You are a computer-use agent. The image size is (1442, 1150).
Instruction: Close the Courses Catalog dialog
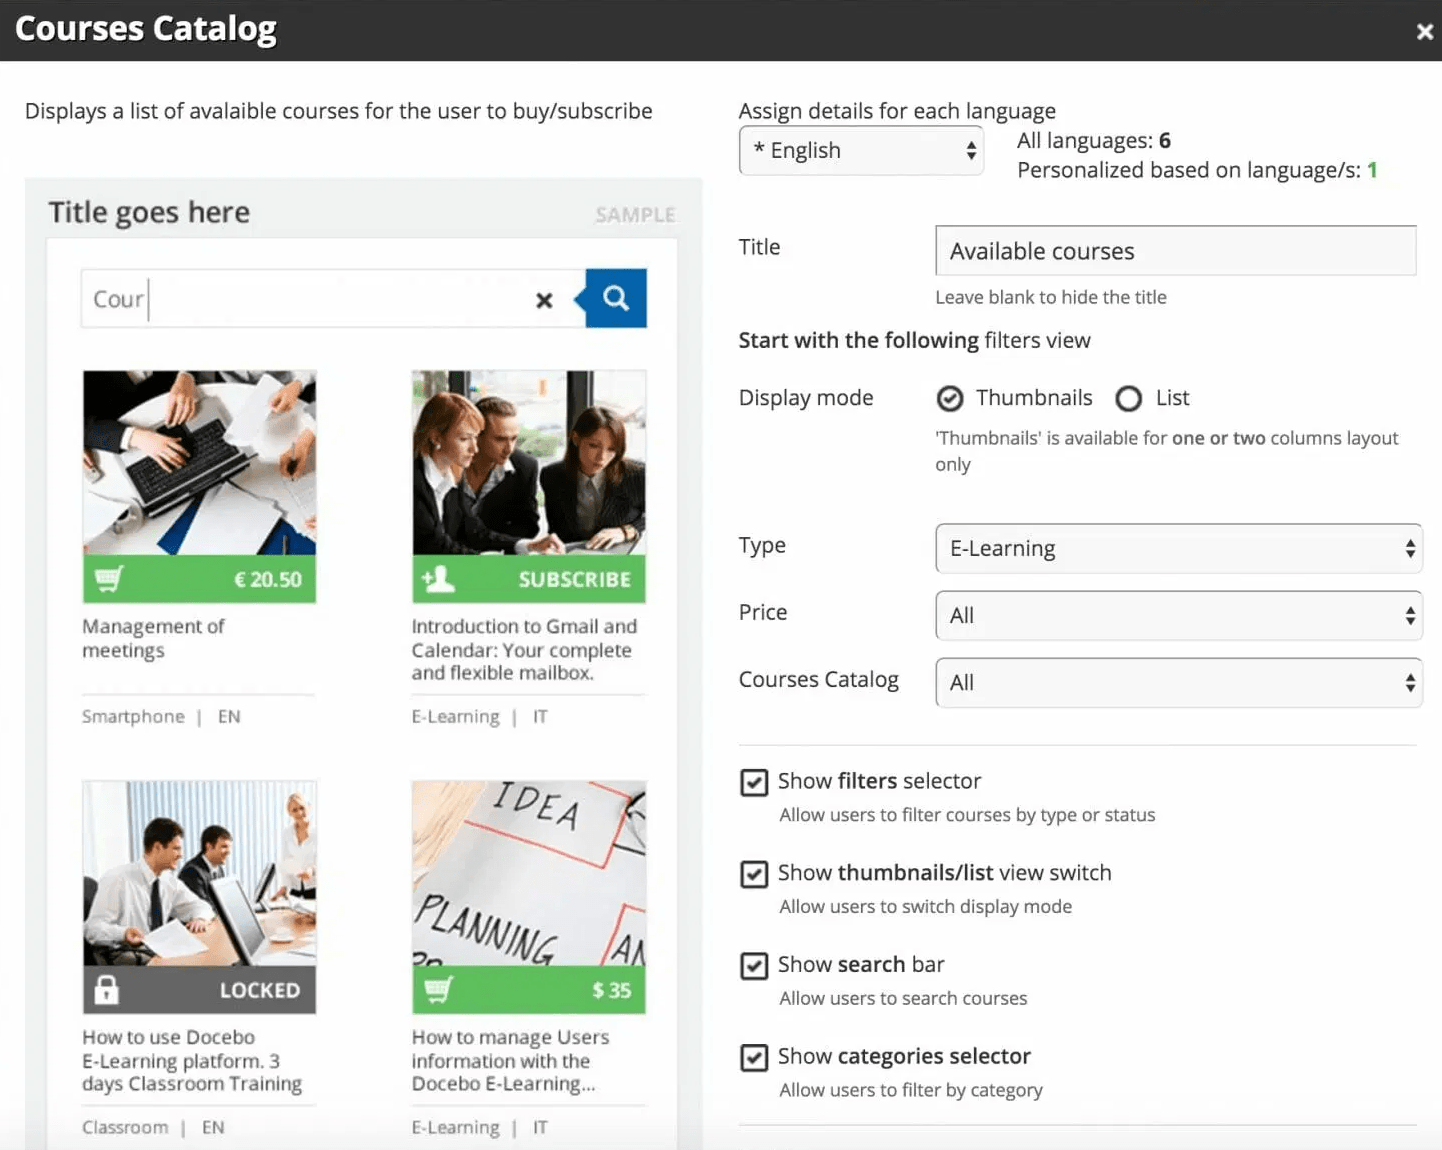[x=1424, y=32]
